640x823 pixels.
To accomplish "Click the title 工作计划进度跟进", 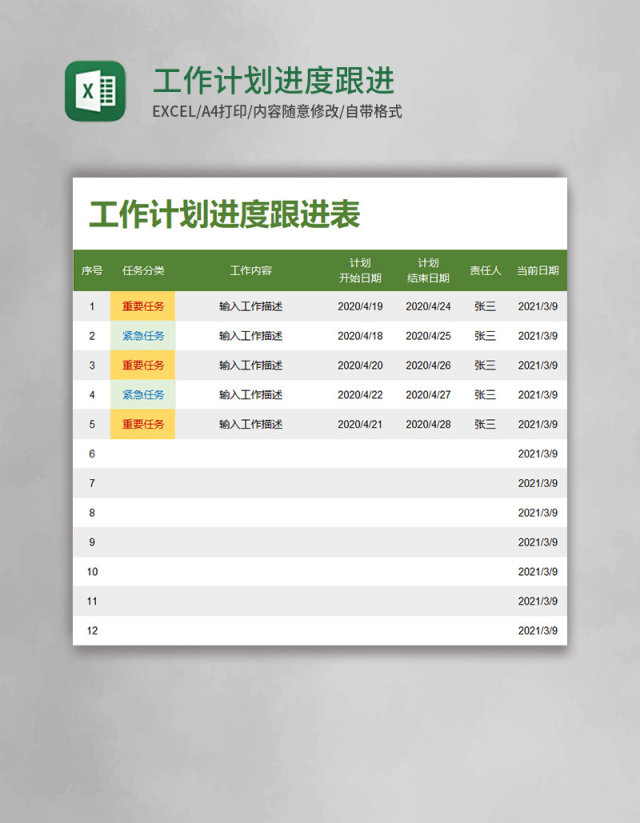I will click(274, 80).
